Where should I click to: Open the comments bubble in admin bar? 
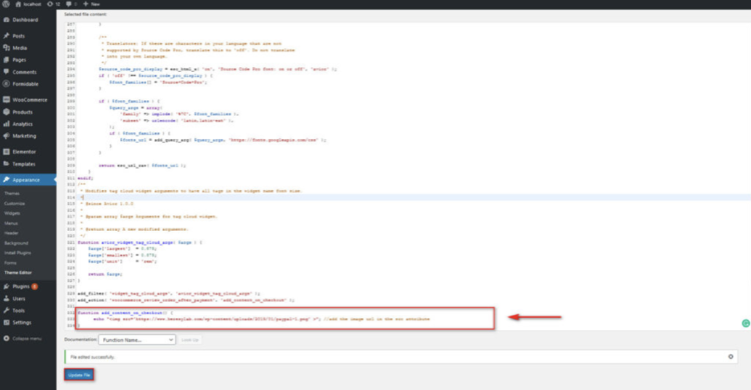click(x=68, y=4)
